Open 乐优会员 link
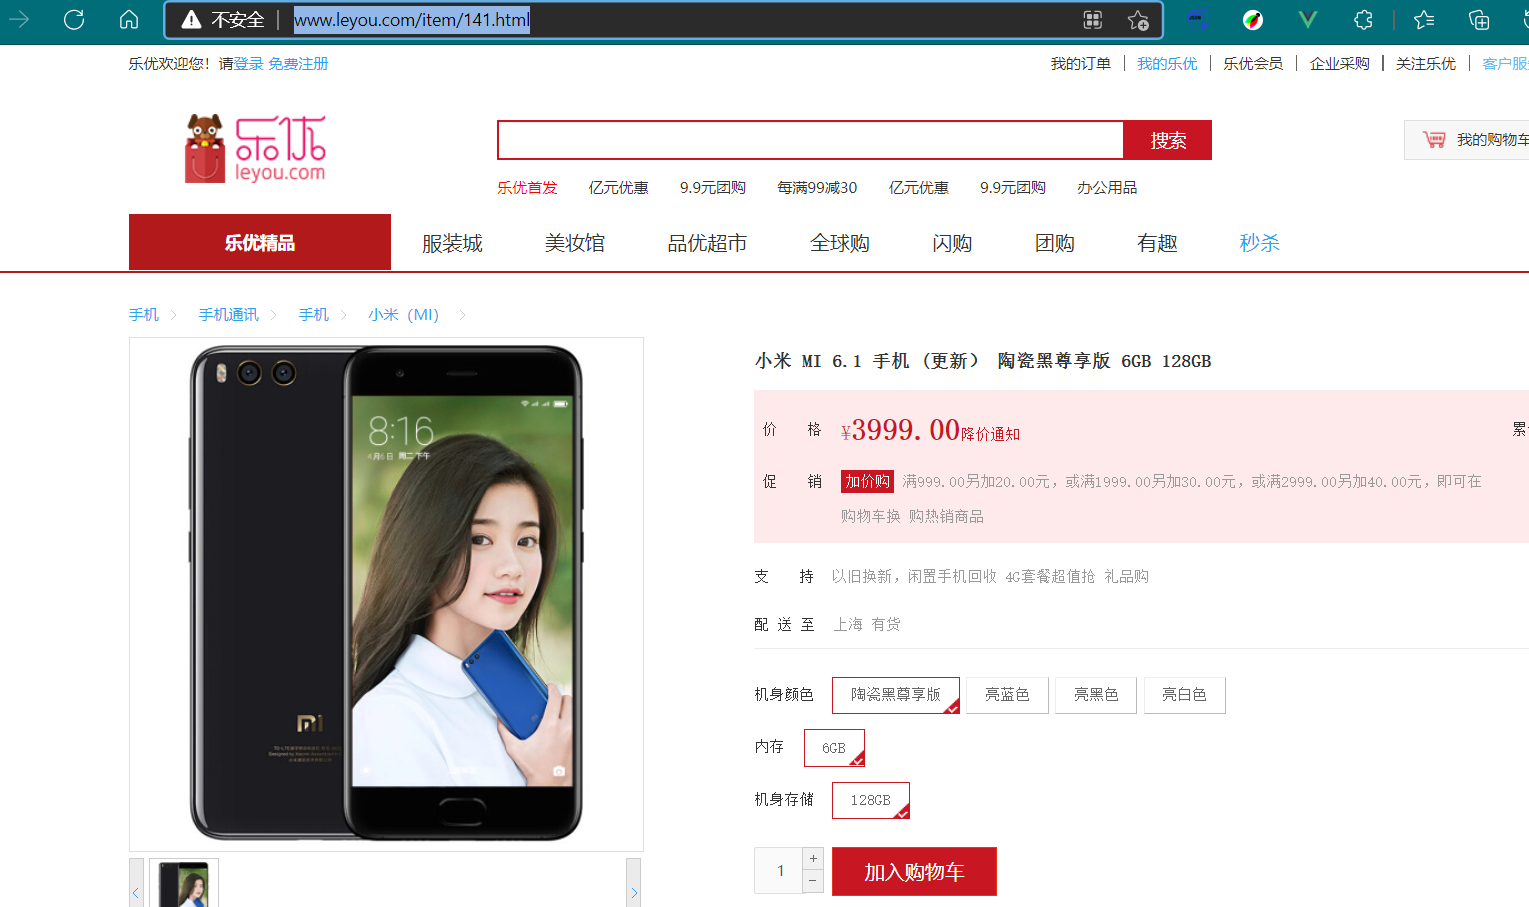Viewport: 1529px width, 907px height. tap(1253, 64)
